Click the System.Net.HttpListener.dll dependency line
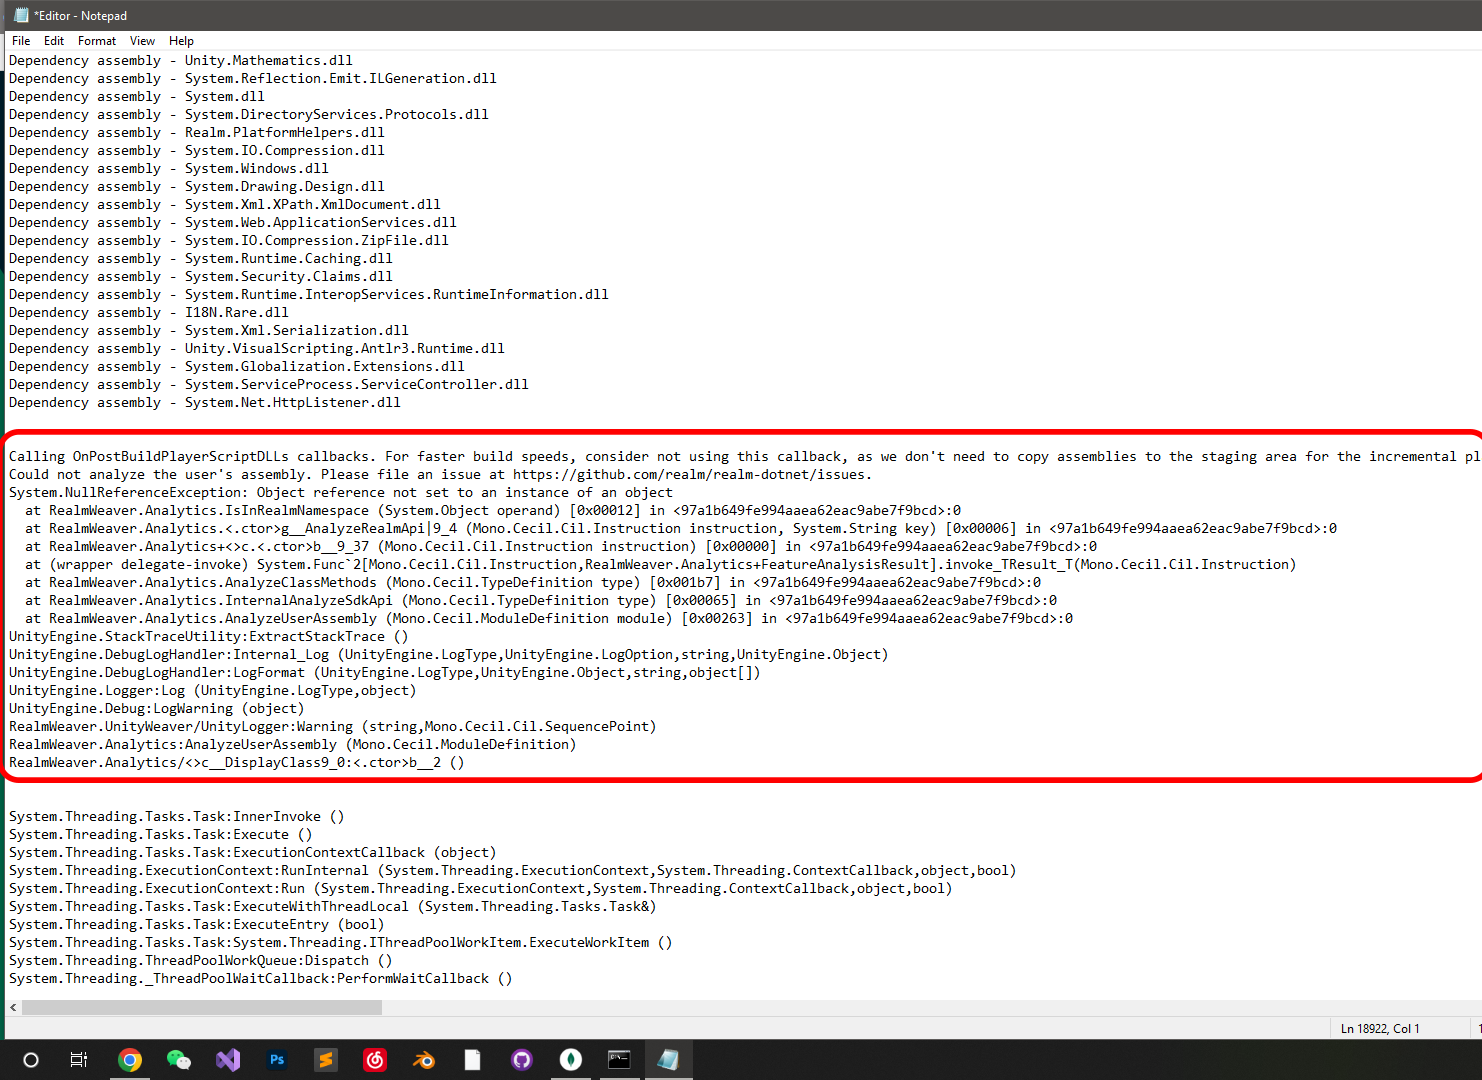 [x=205, y=403]
